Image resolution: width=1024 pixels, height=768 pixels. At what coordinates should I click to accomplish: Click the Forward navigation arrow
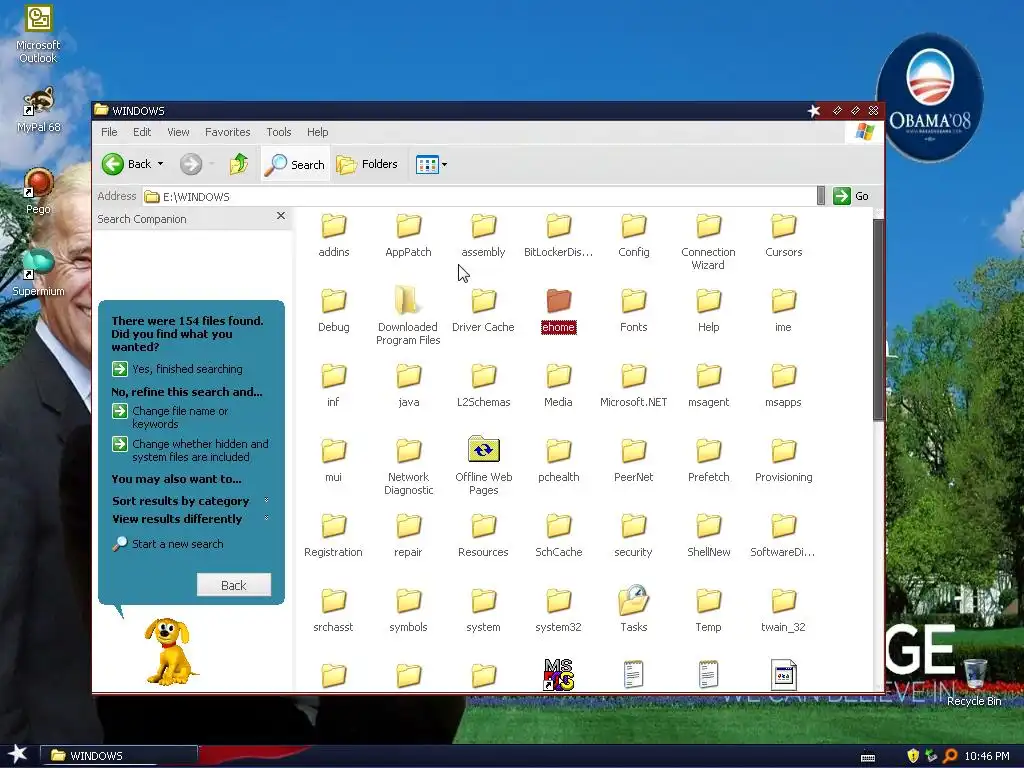coord(191,164)
